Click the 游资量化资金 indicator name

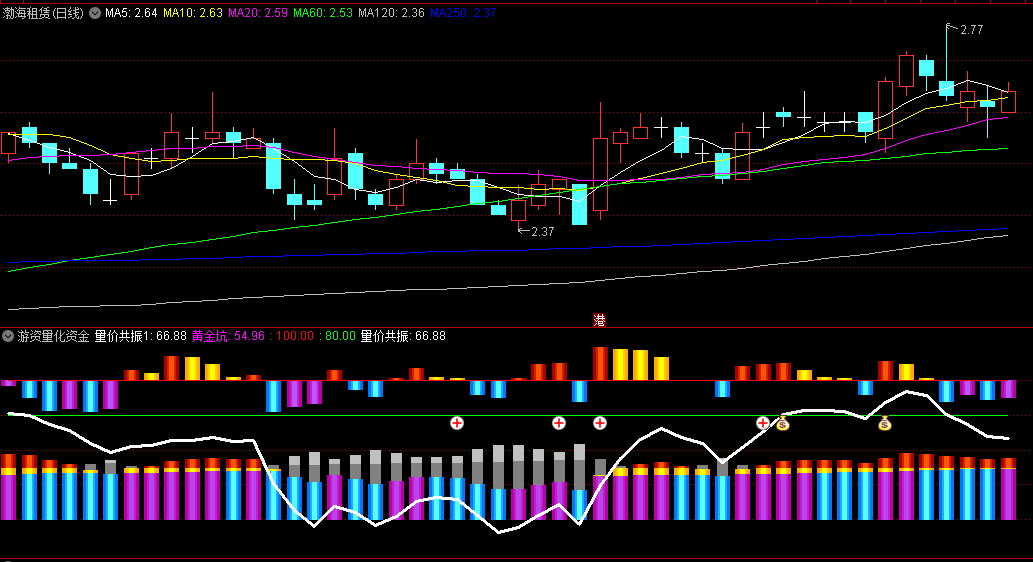click(x=53, y=336)
